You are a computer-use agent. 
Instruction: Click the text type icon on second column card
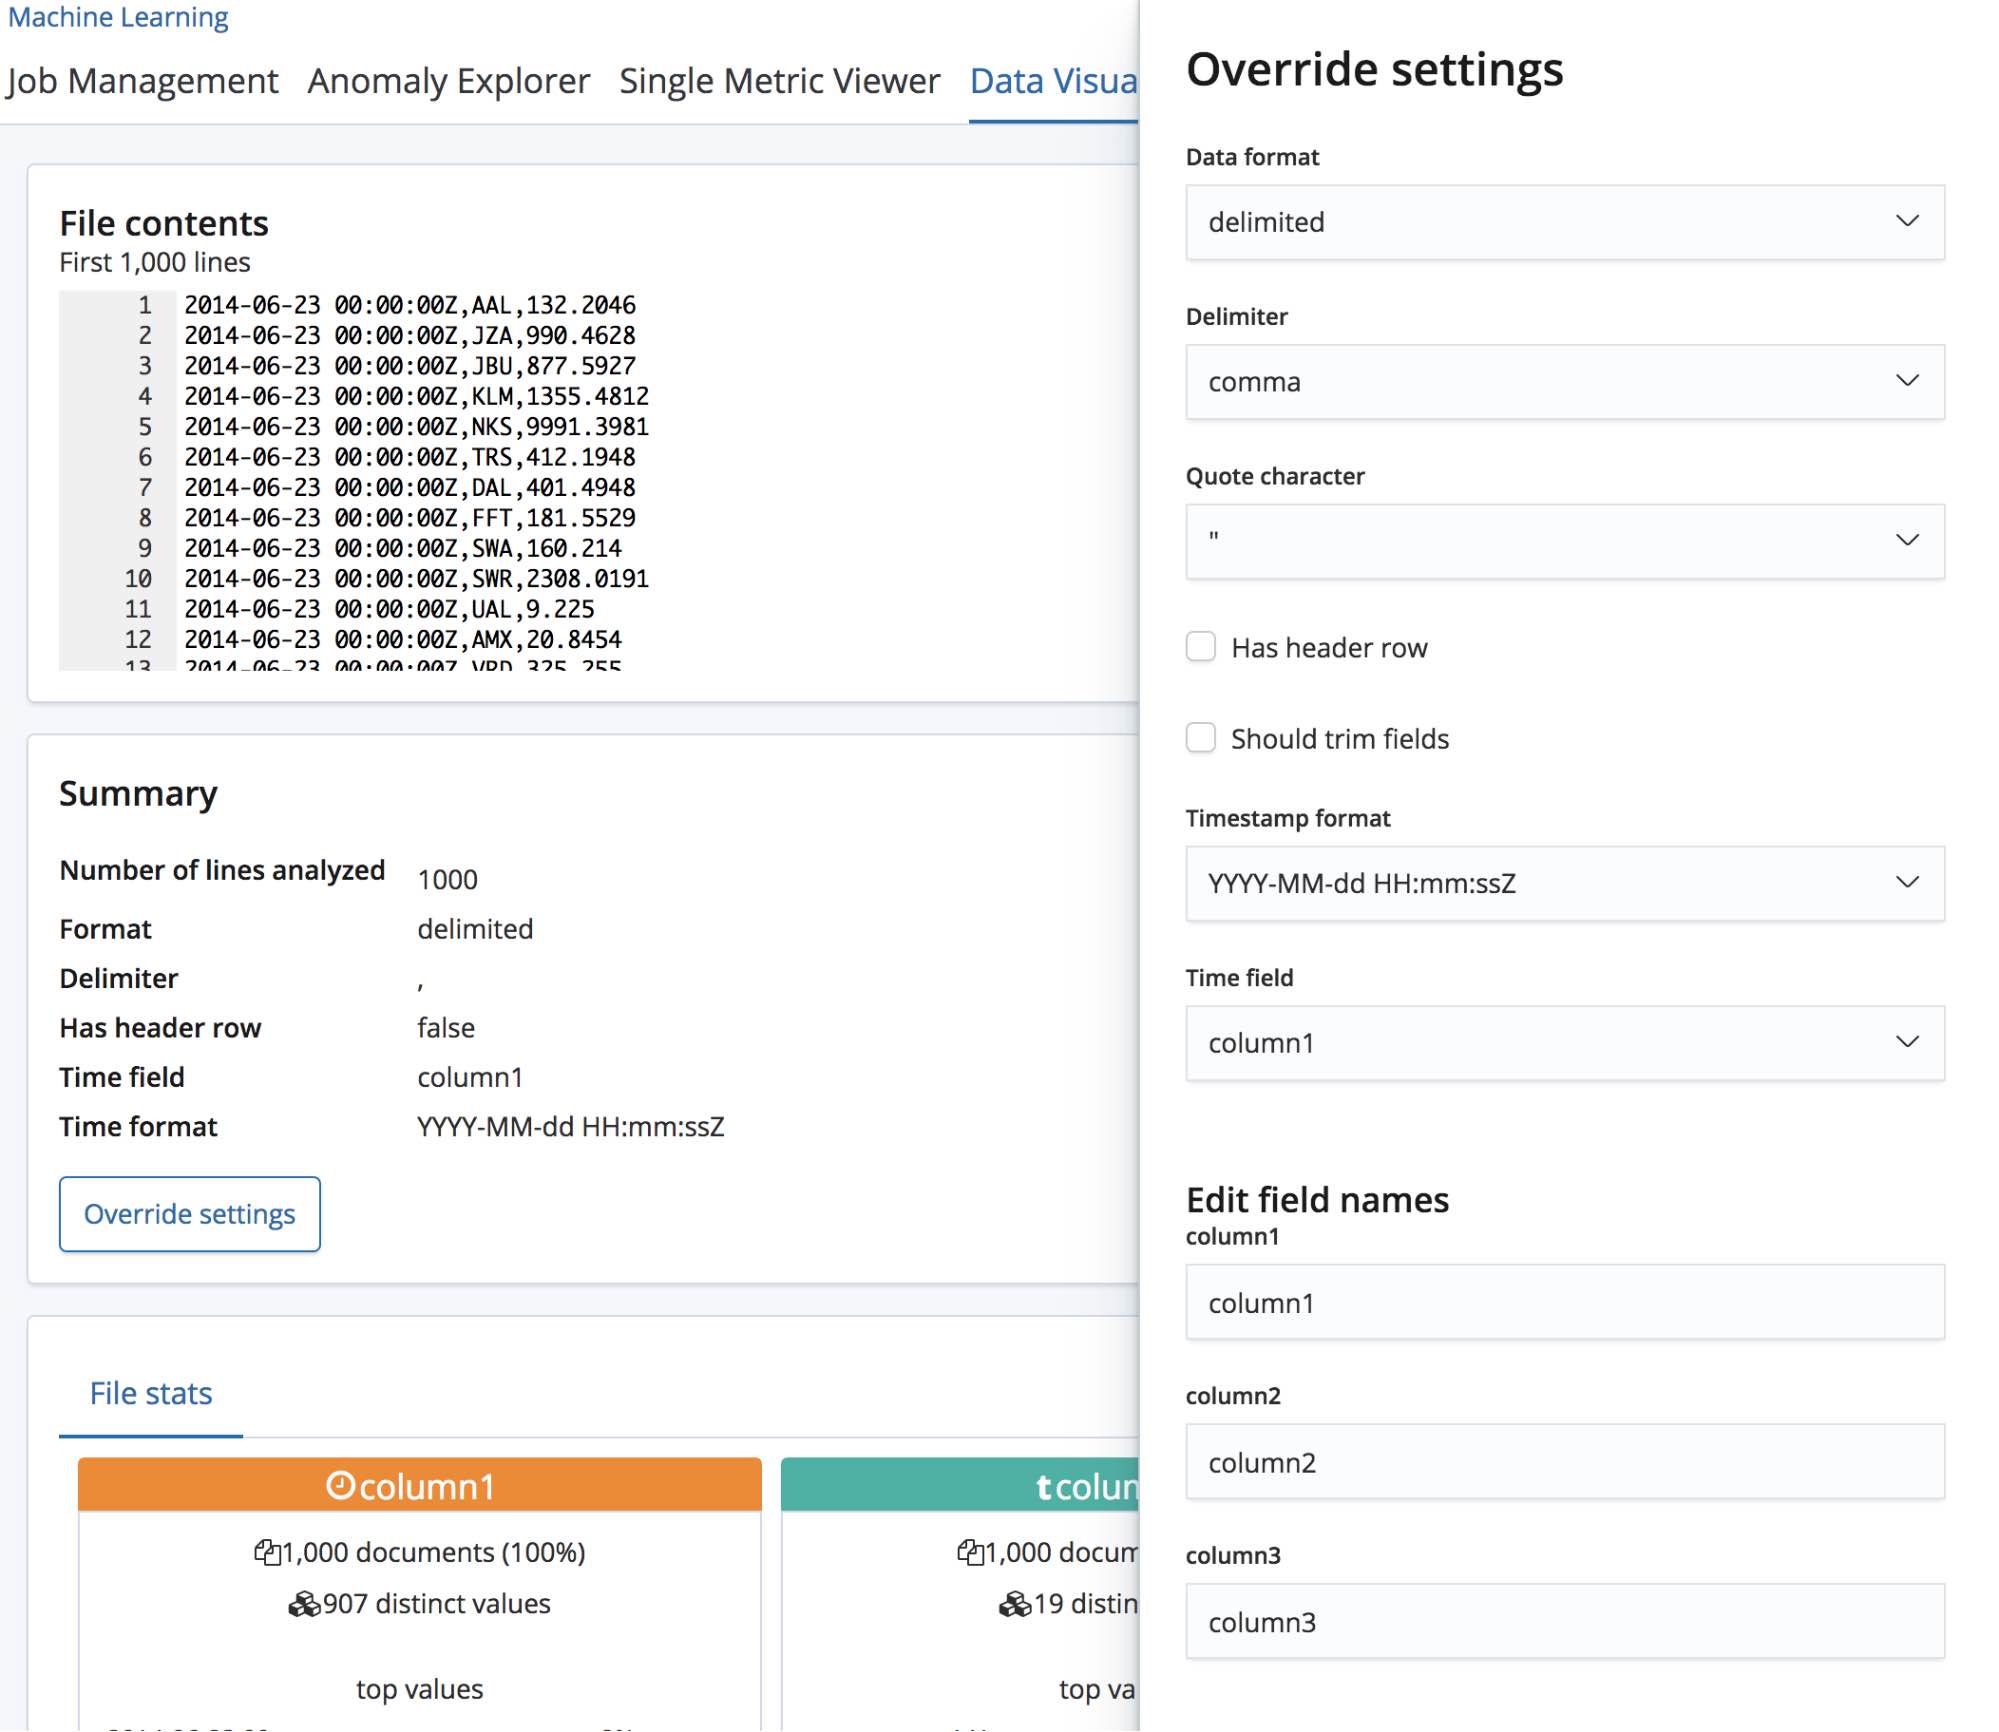pyautogui.click(x=1044, y=1487)
